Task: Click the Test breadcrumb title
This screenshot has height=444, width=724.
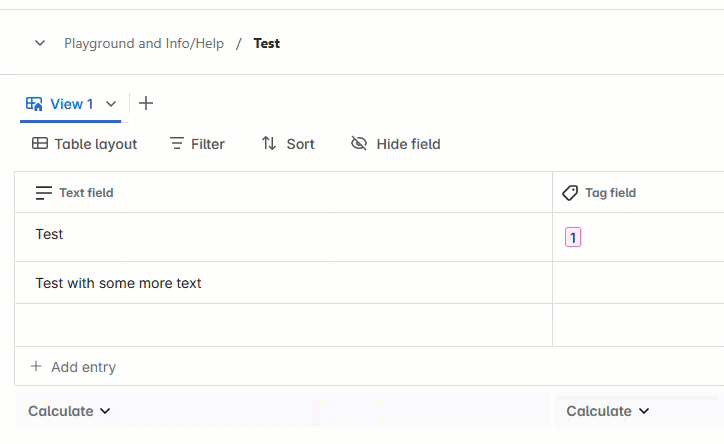Action: point(267,44)
